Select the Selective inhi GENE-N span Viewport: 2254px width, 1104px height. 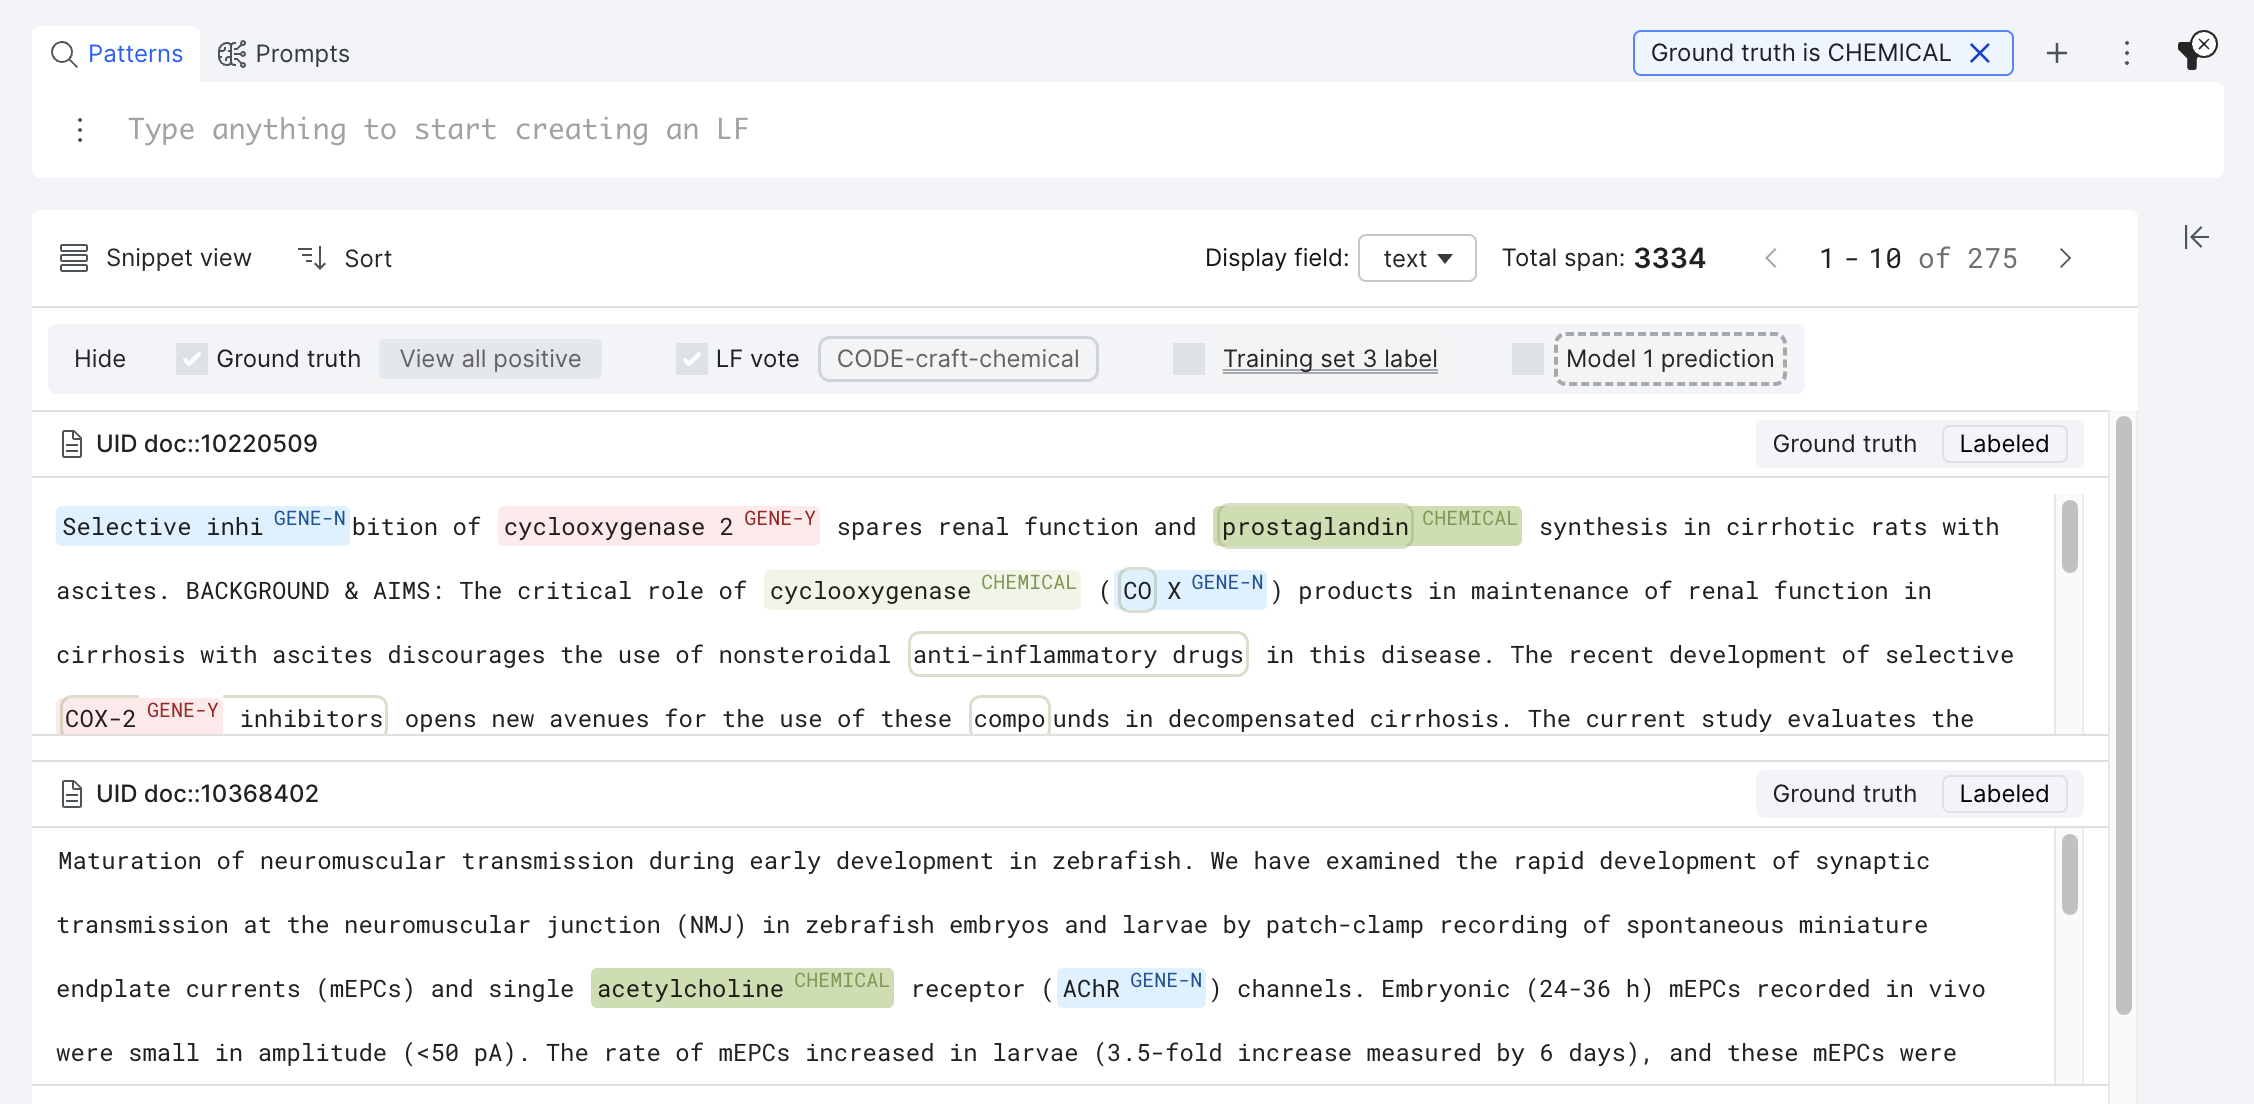[203, 526]
